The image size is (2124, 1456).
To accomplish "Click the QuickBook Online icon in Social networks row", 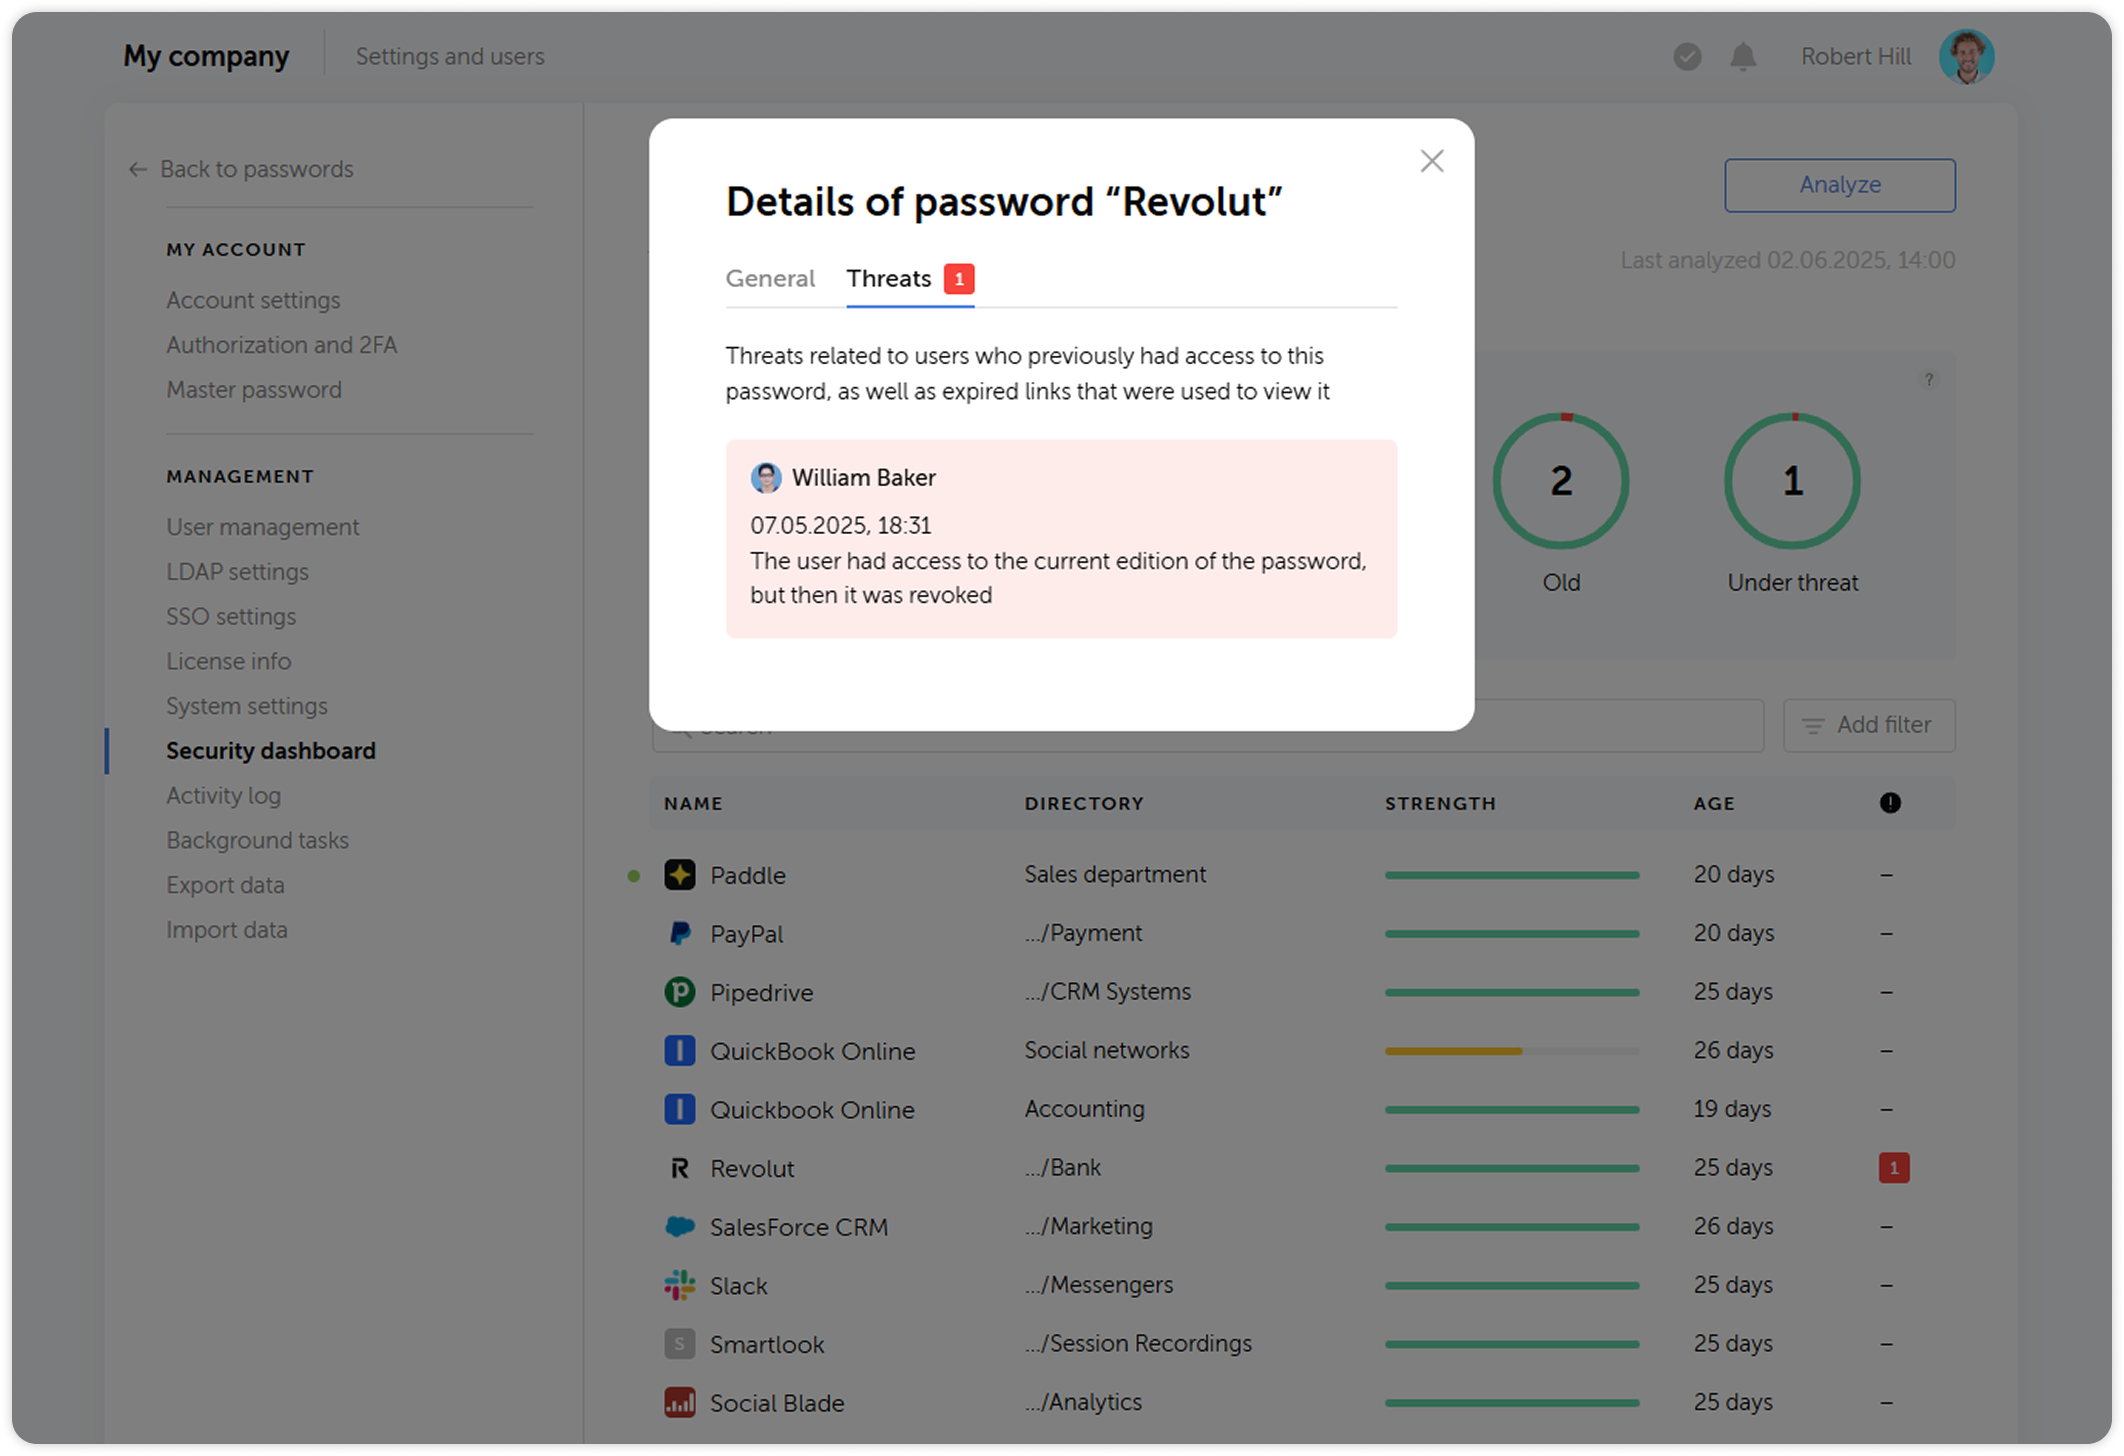I will [x=680, y=1051].
